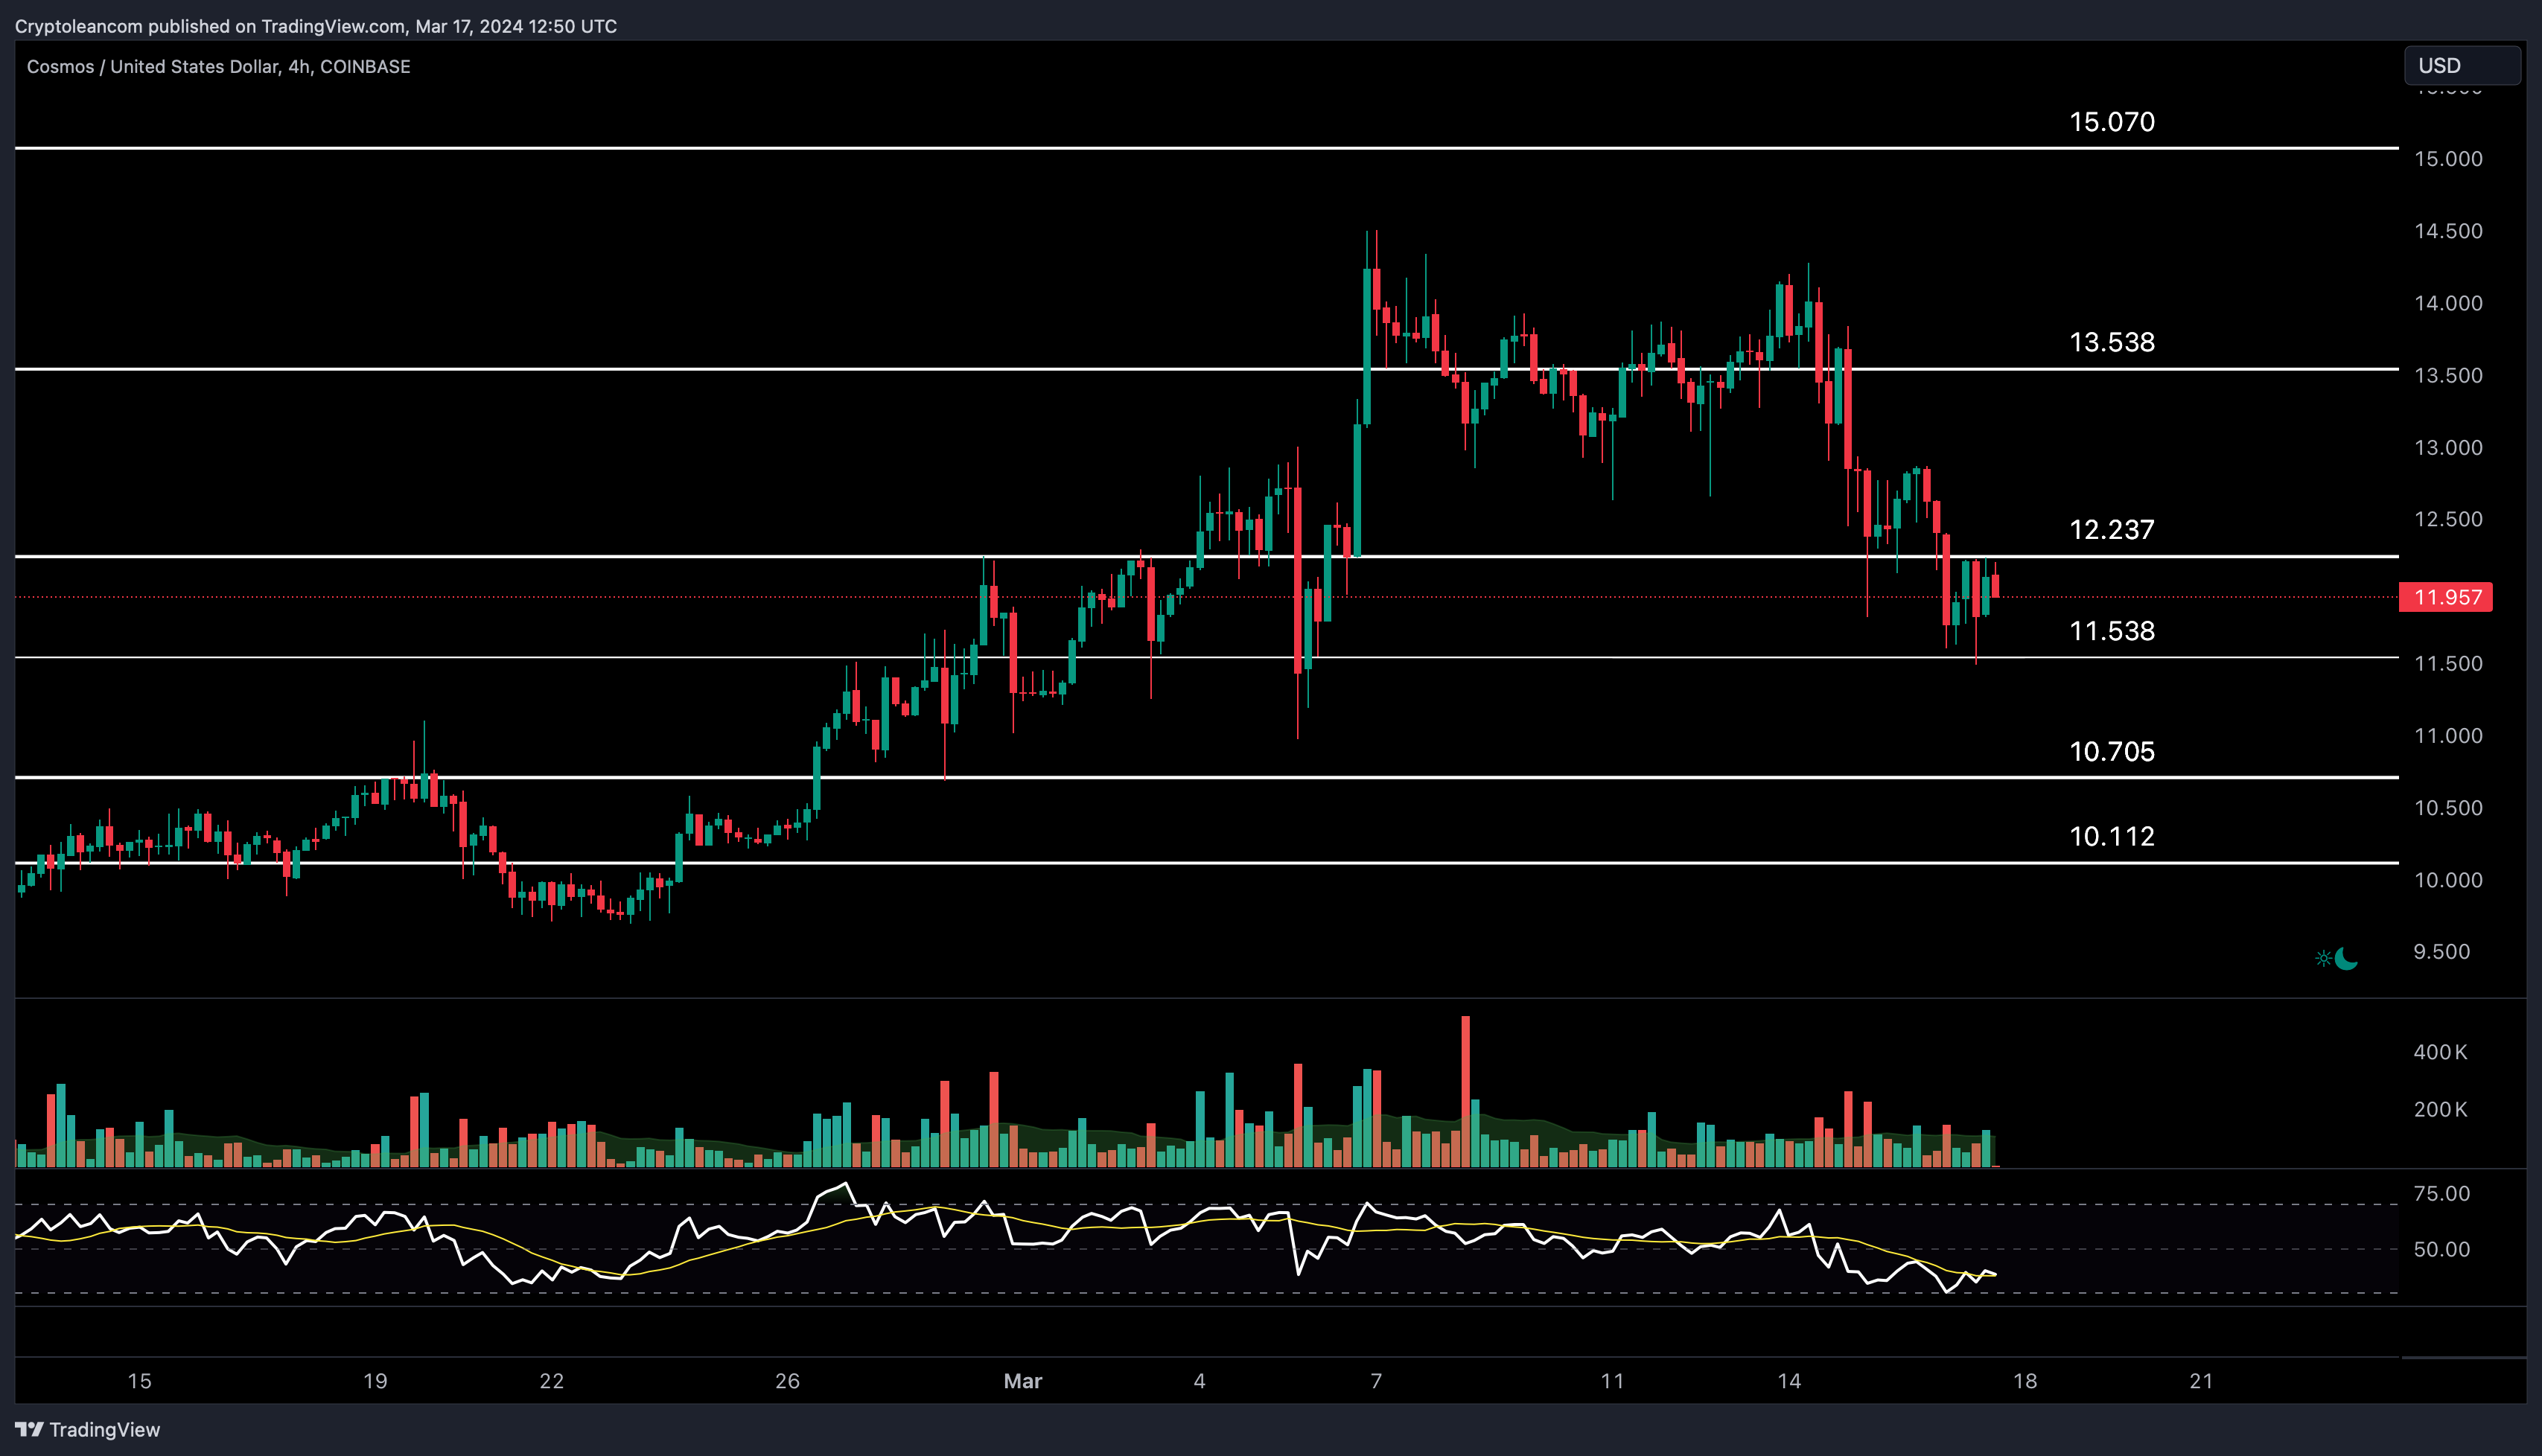2542x1456 pixels.
Task: Click the 11.538 level label
Action: coord(2111,631)
